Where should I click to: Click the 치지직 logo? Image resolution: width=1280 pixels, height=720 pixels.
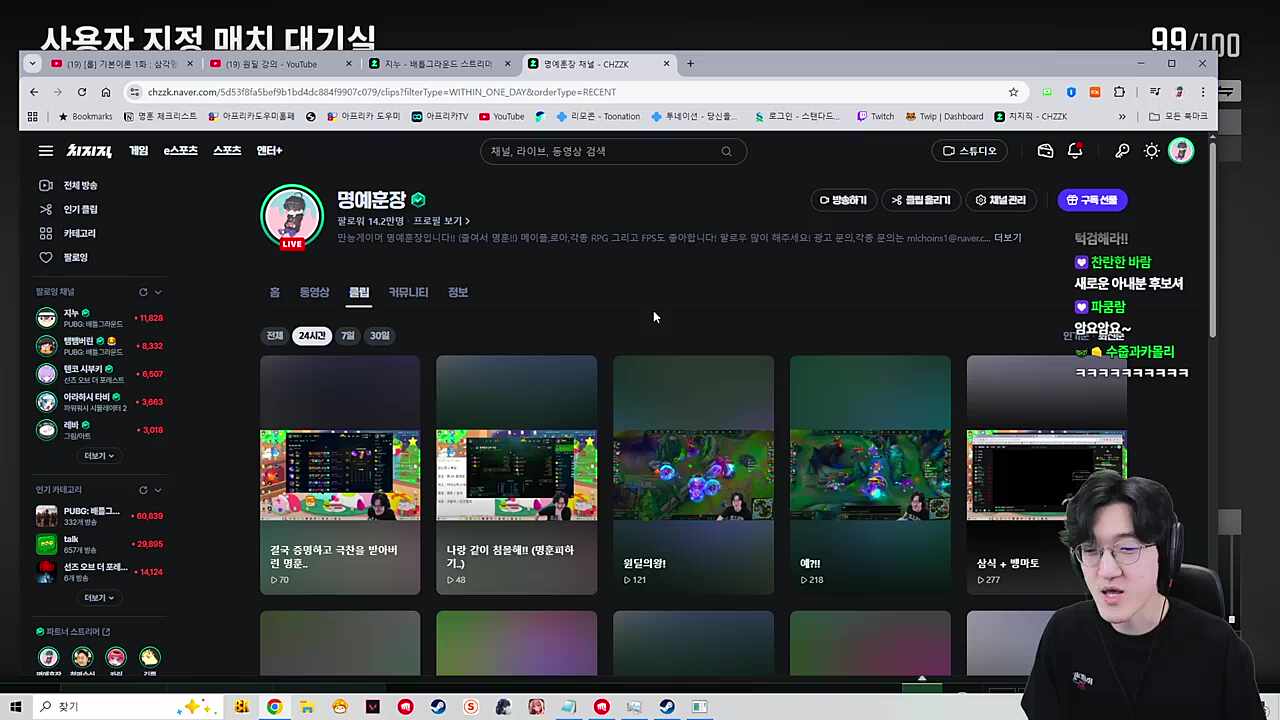point(89,150)
